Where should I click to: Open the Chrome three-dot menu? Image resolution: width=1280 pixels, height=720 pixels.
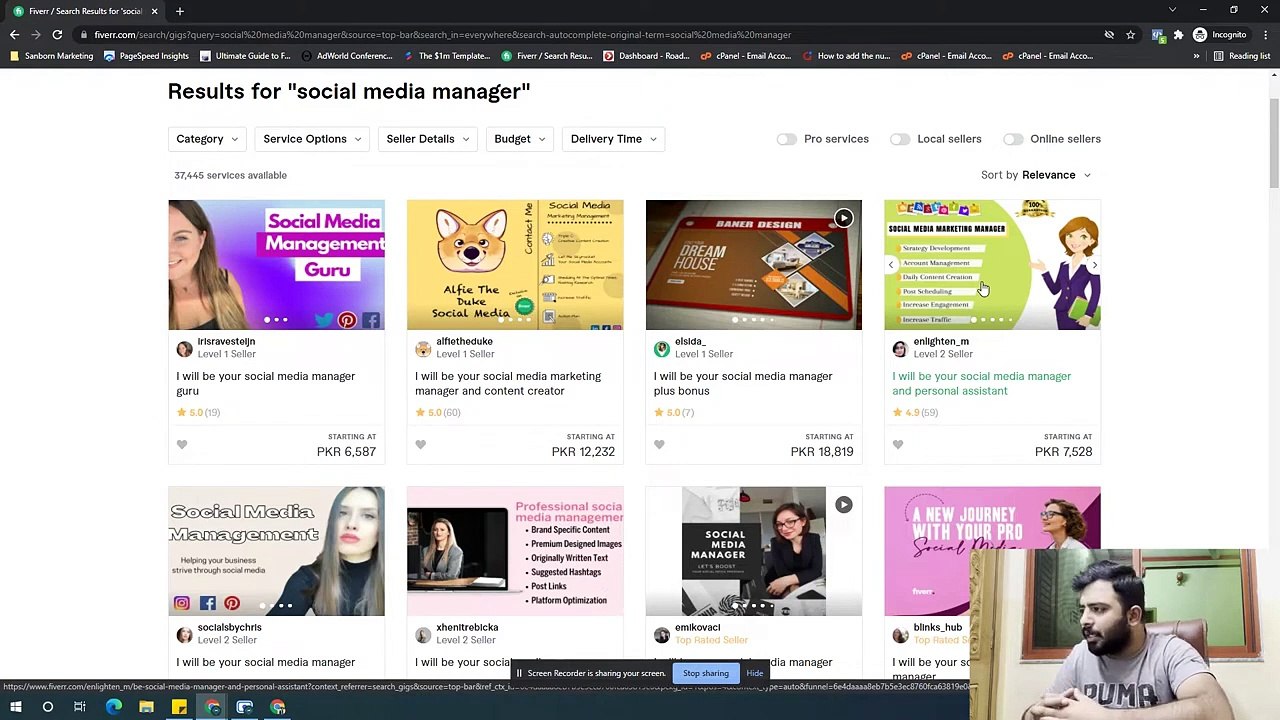point(1264,35)
